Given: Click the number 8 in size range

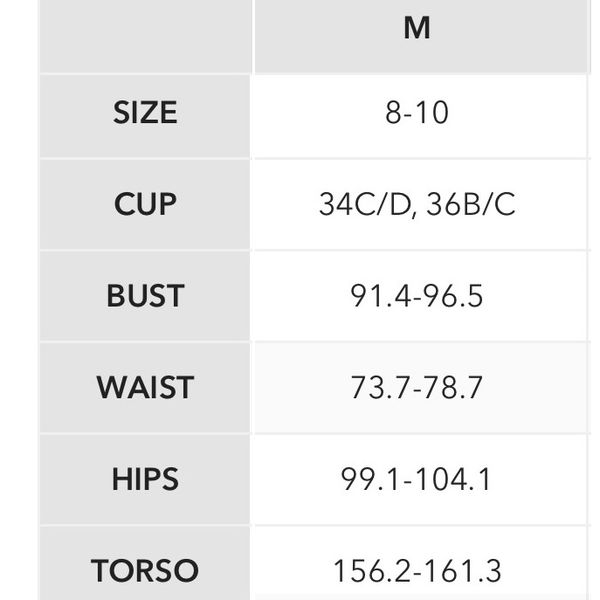Looking at the screenshot, I should click(x=393, y=113).
